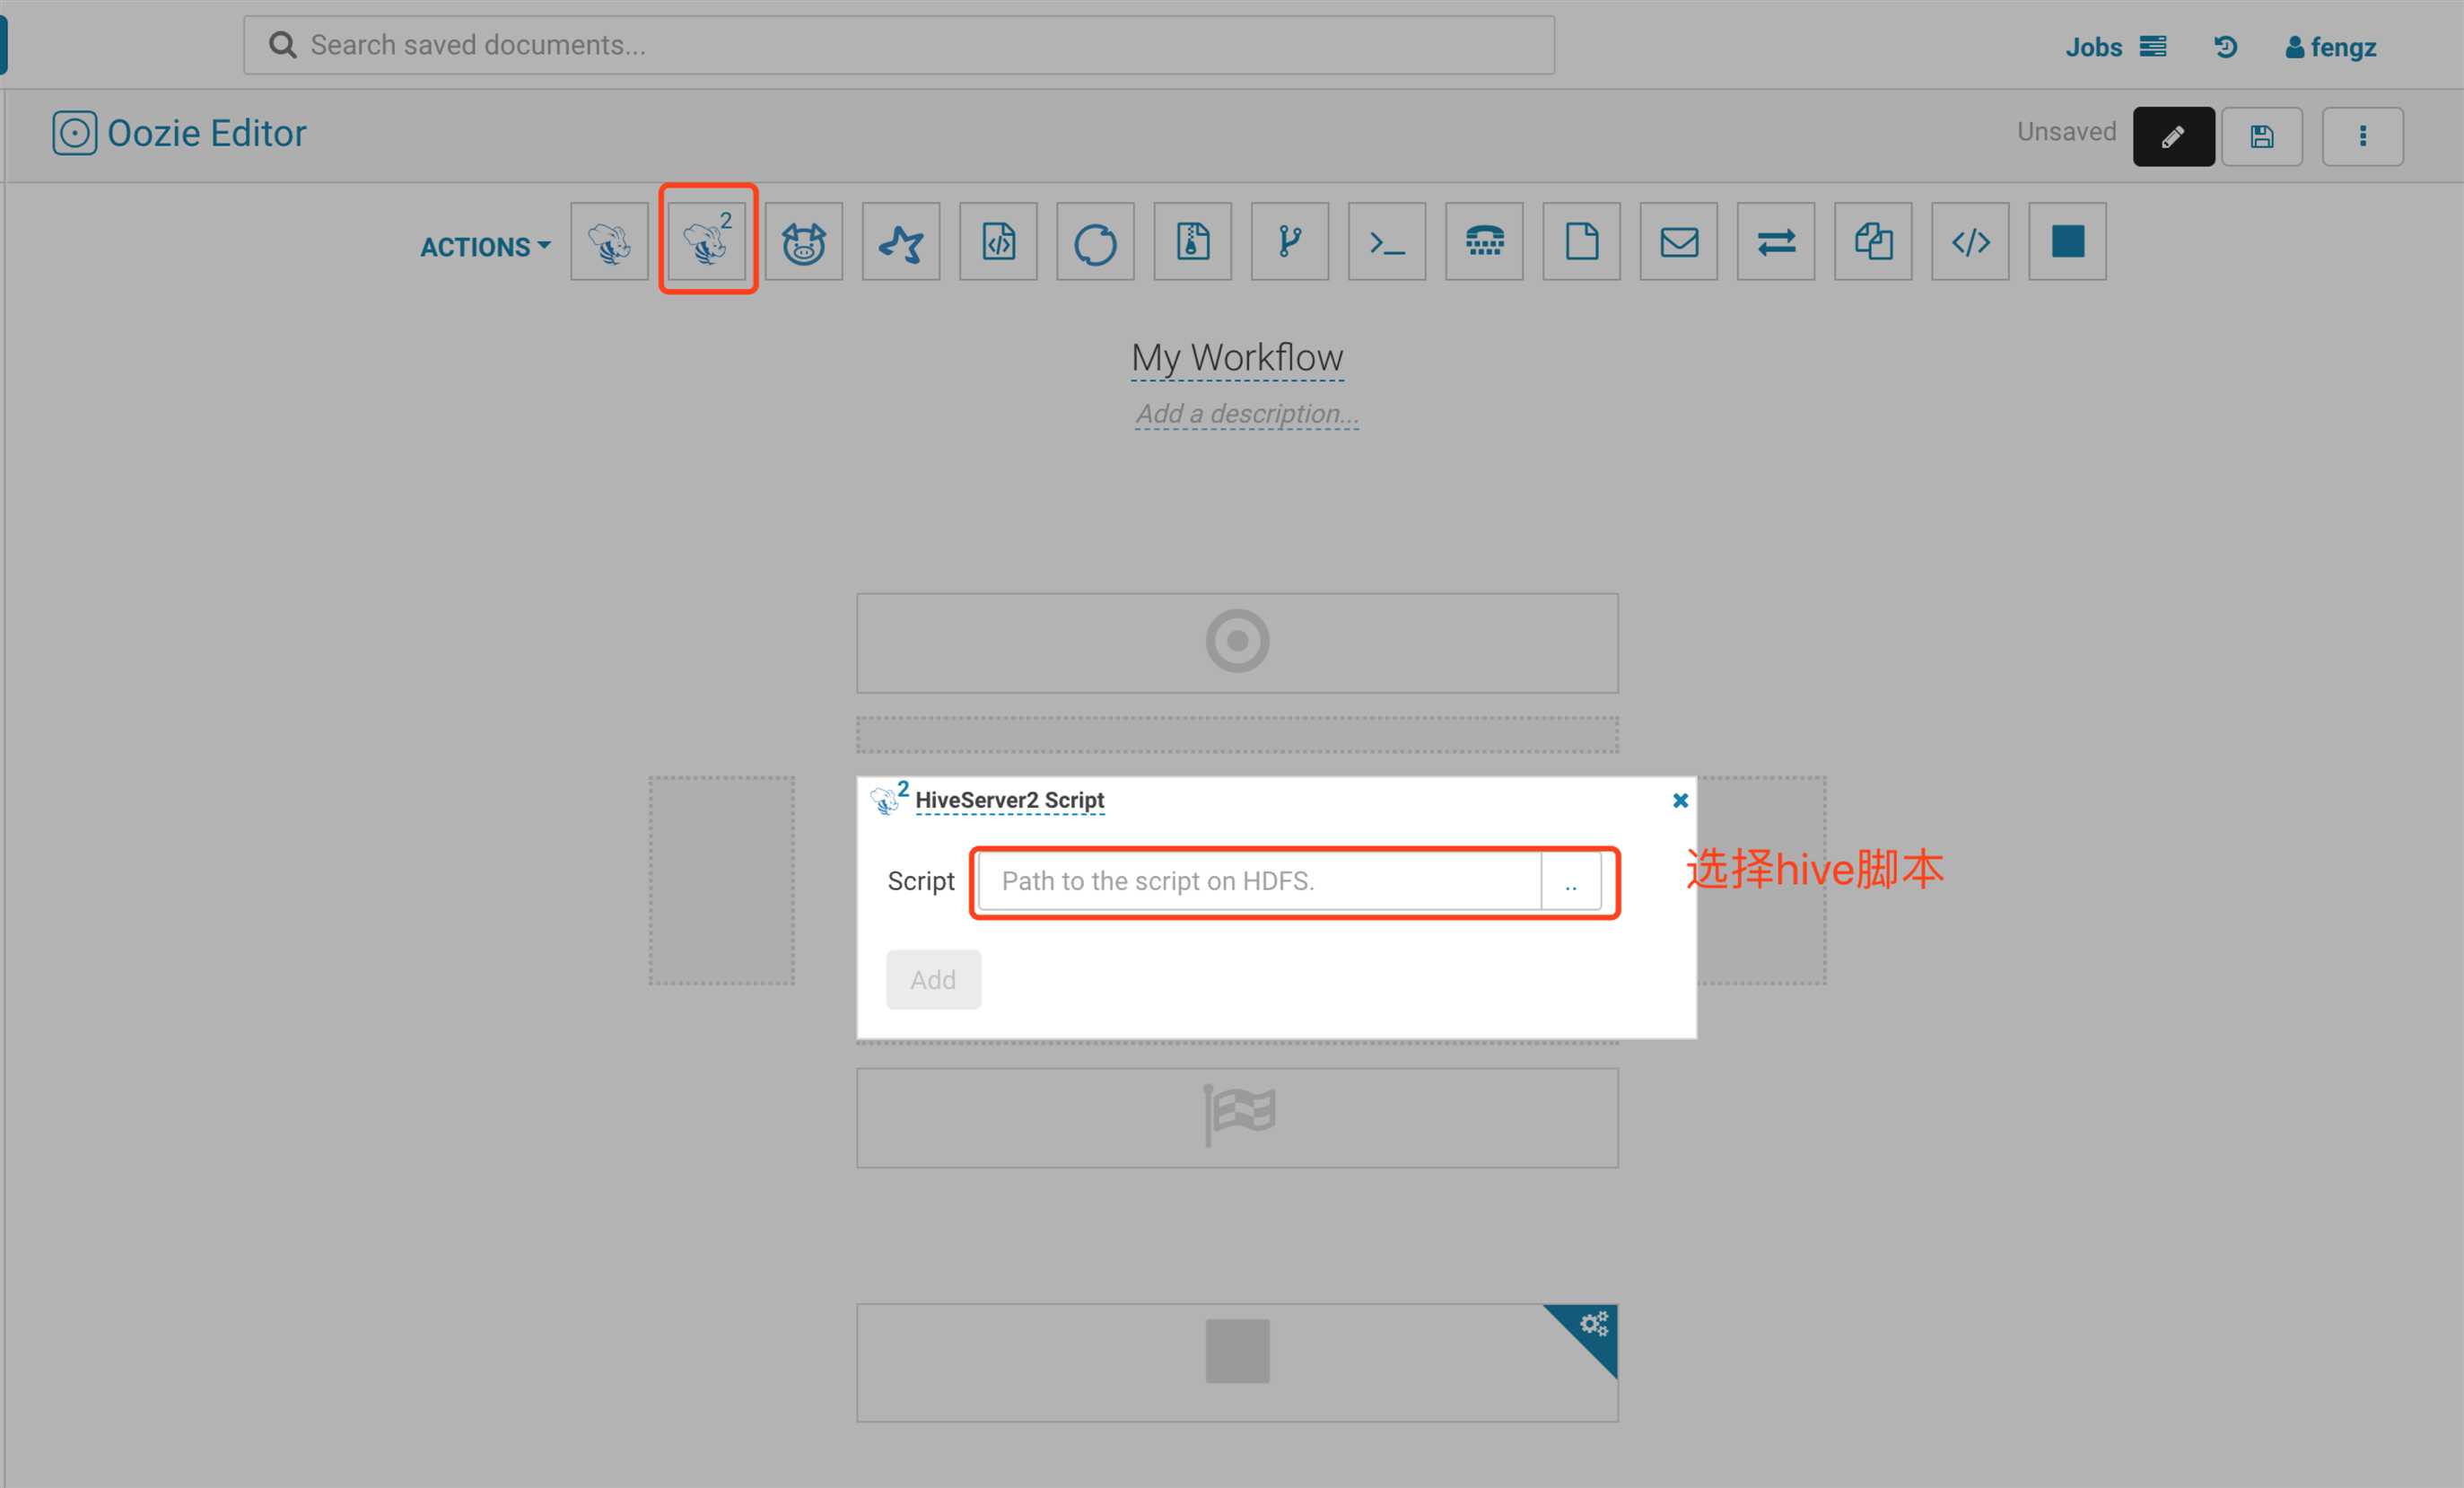
Task: Select the Hive Script action icon
Action: [x=609, y=241]
